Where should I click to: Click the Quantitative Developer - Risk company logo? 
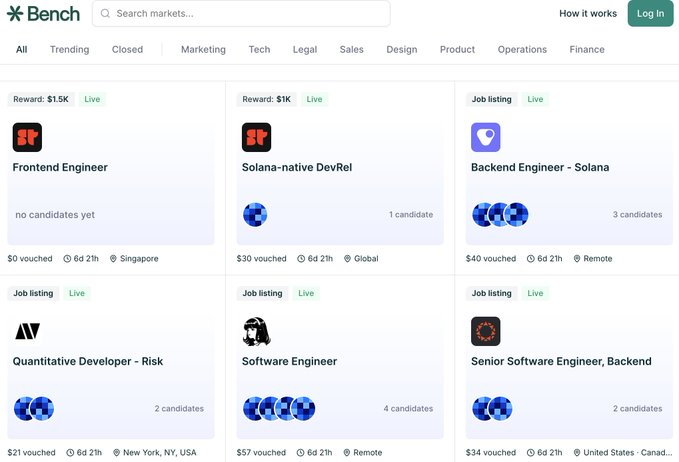tap(27, 331)
